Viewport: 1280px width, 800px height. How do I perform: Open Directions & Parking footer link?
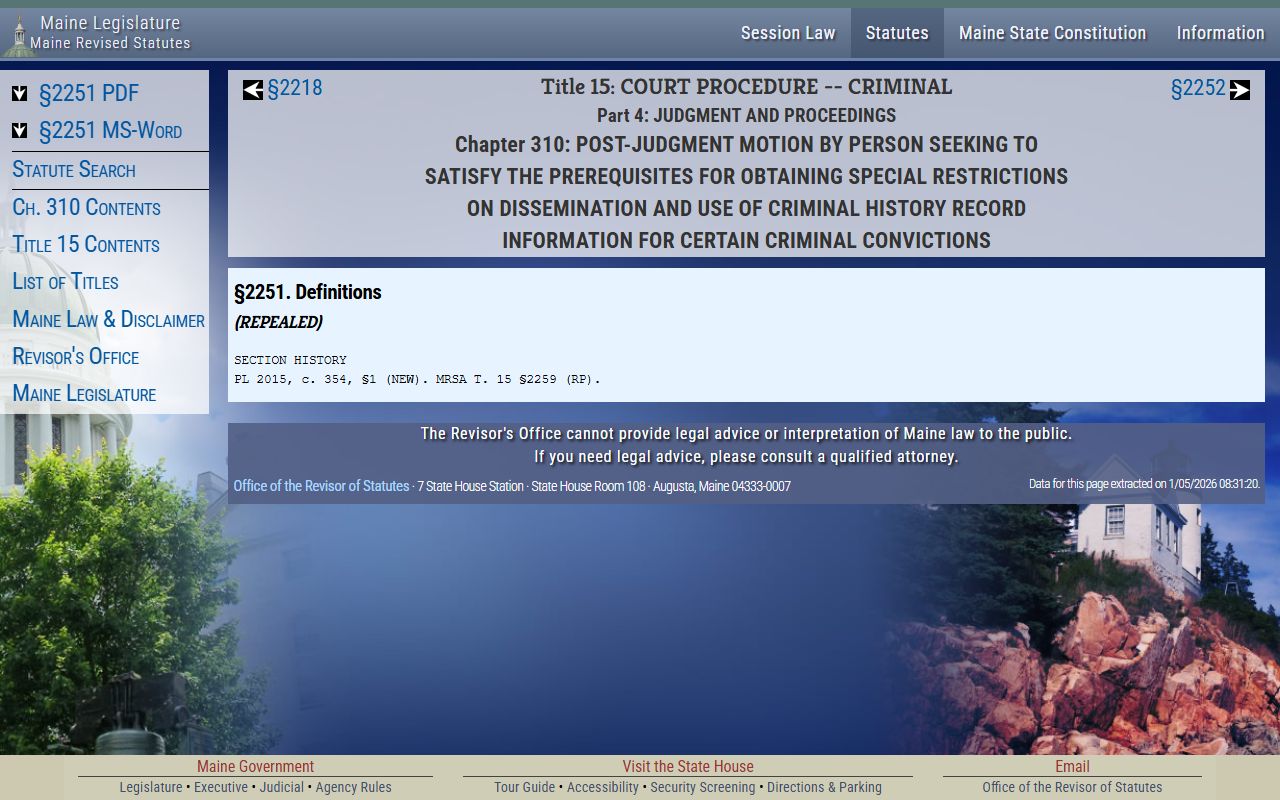(x=824, y=787)
